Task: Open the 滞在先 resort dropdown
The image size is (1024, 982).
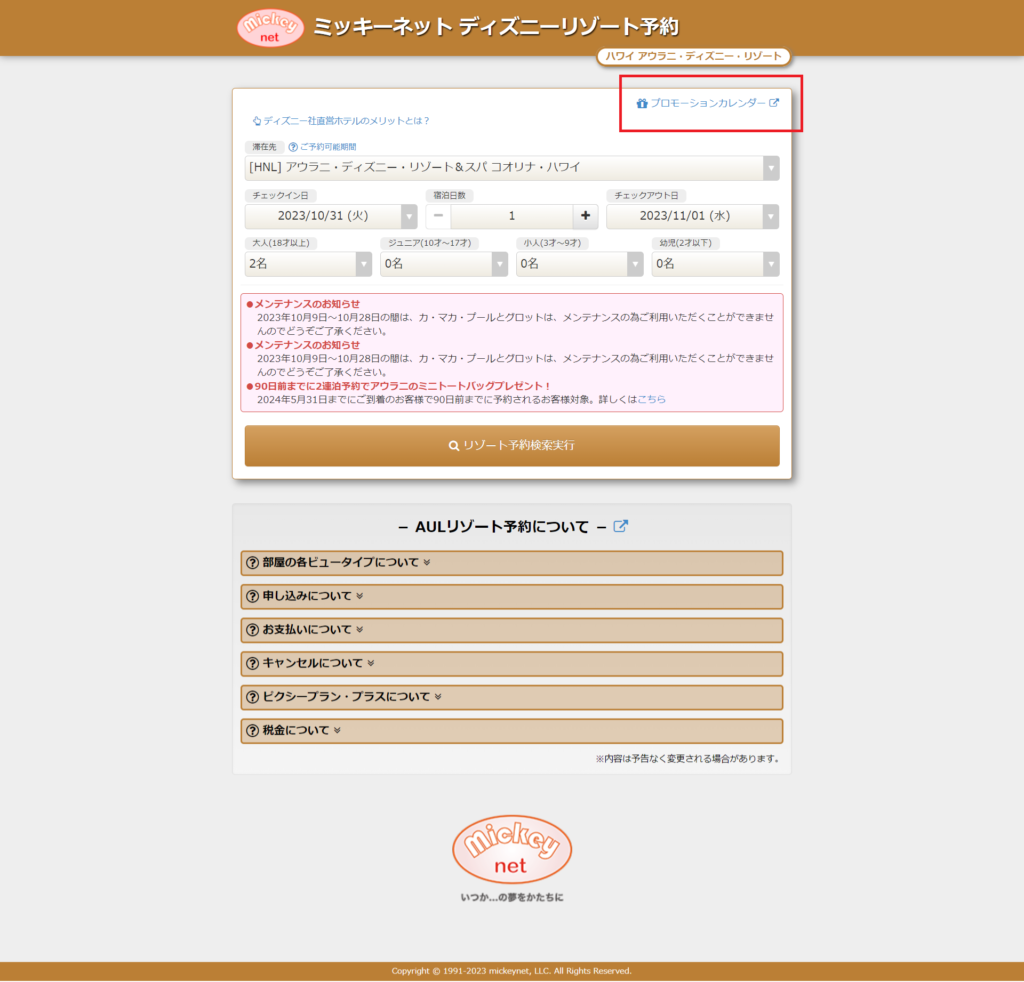Action: pyautogui.click(x=512, y=168)
